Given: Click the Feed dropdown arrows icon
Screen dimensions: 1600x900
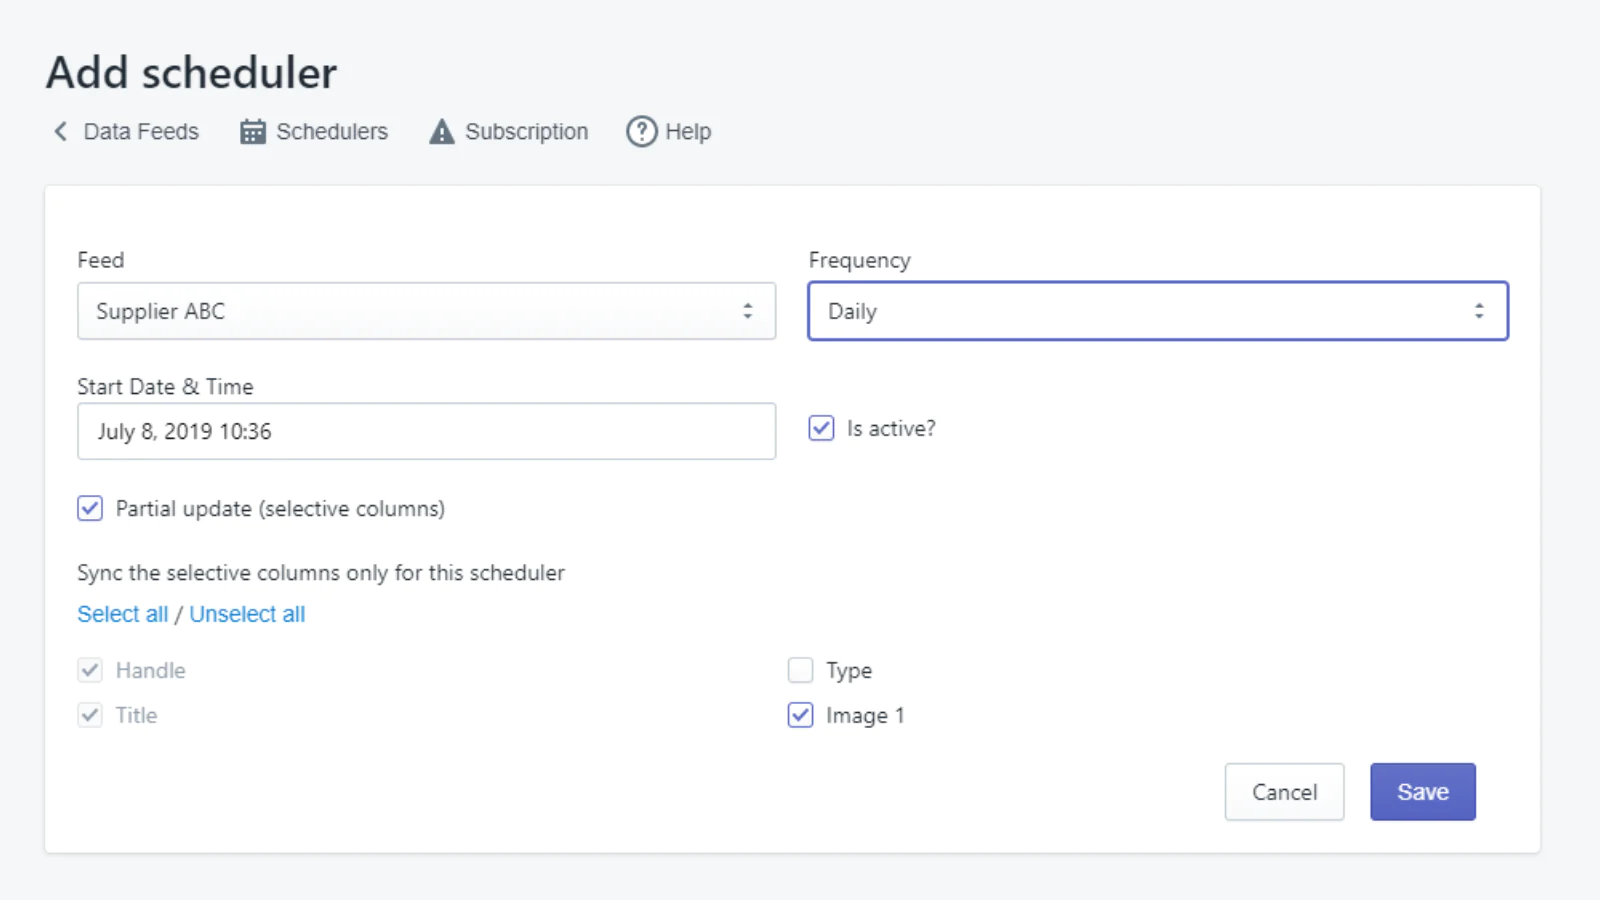Looking at the screenshot, I should point(747,311).
